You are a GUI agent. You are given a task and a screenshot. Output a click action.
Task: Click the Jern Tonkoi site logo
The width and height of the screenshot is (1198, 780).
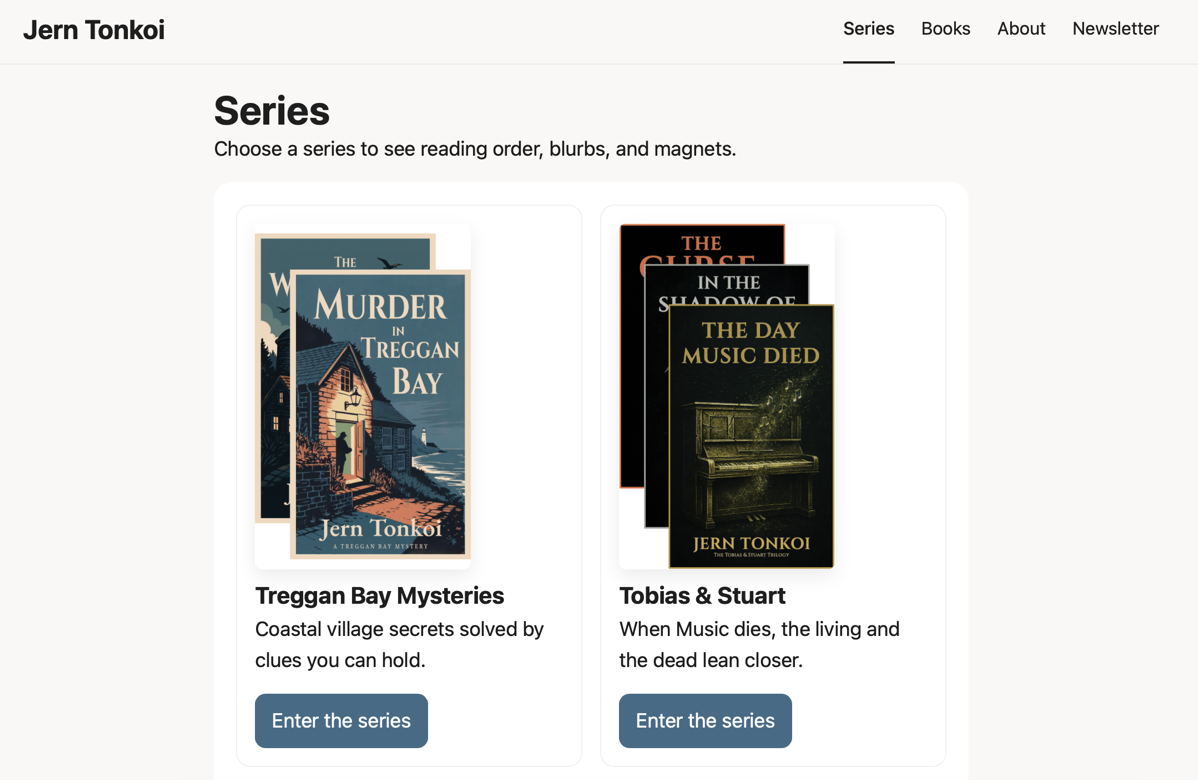pos(93,29)
